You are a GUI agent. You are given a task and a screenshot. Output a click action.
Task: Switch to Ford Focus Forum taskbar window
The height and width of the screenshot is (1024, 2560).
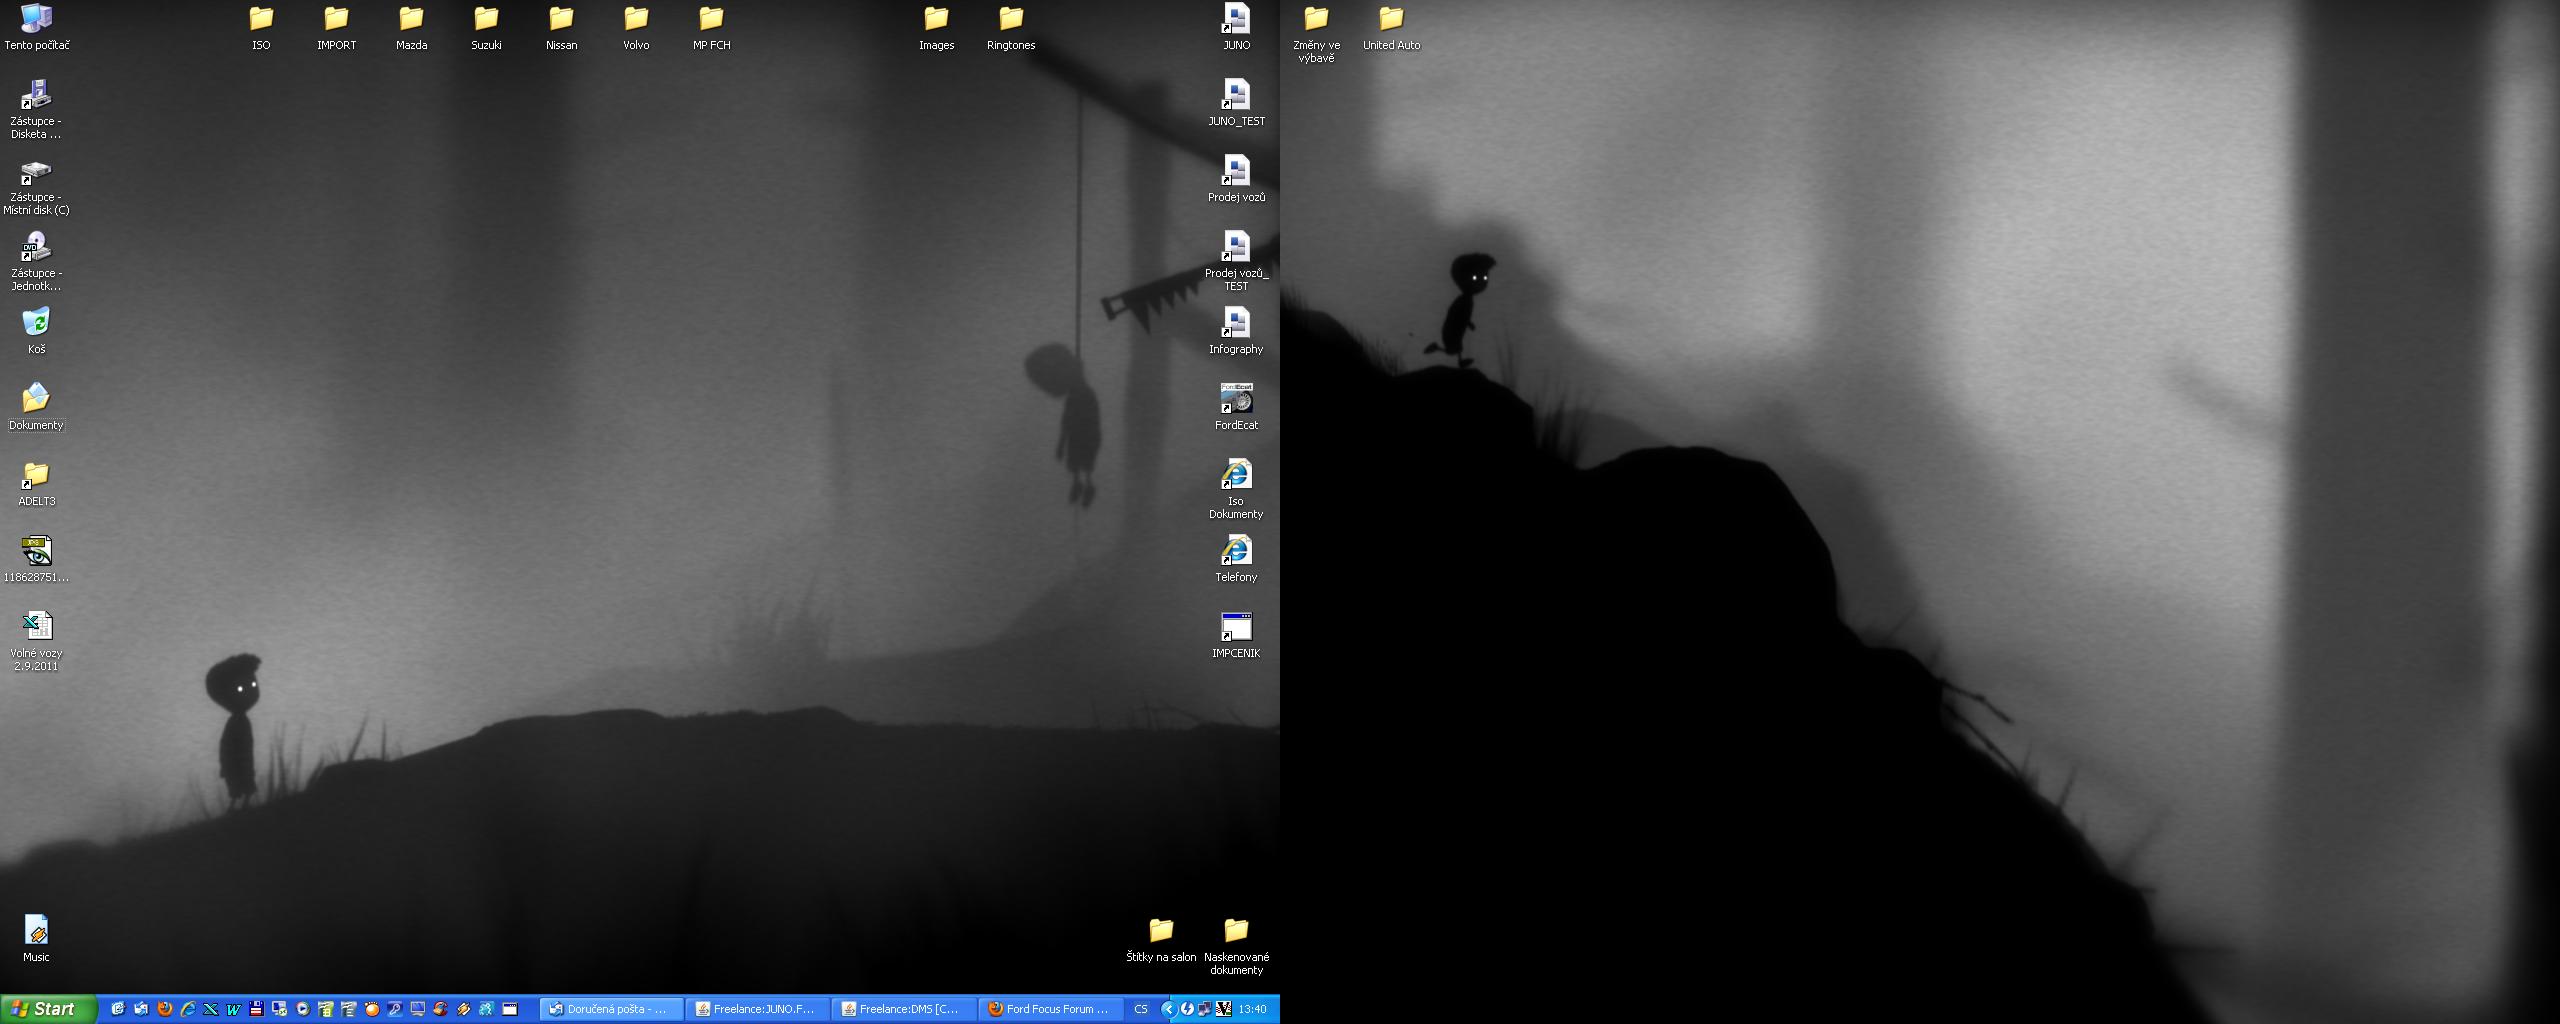(x=1051, y=1009)
